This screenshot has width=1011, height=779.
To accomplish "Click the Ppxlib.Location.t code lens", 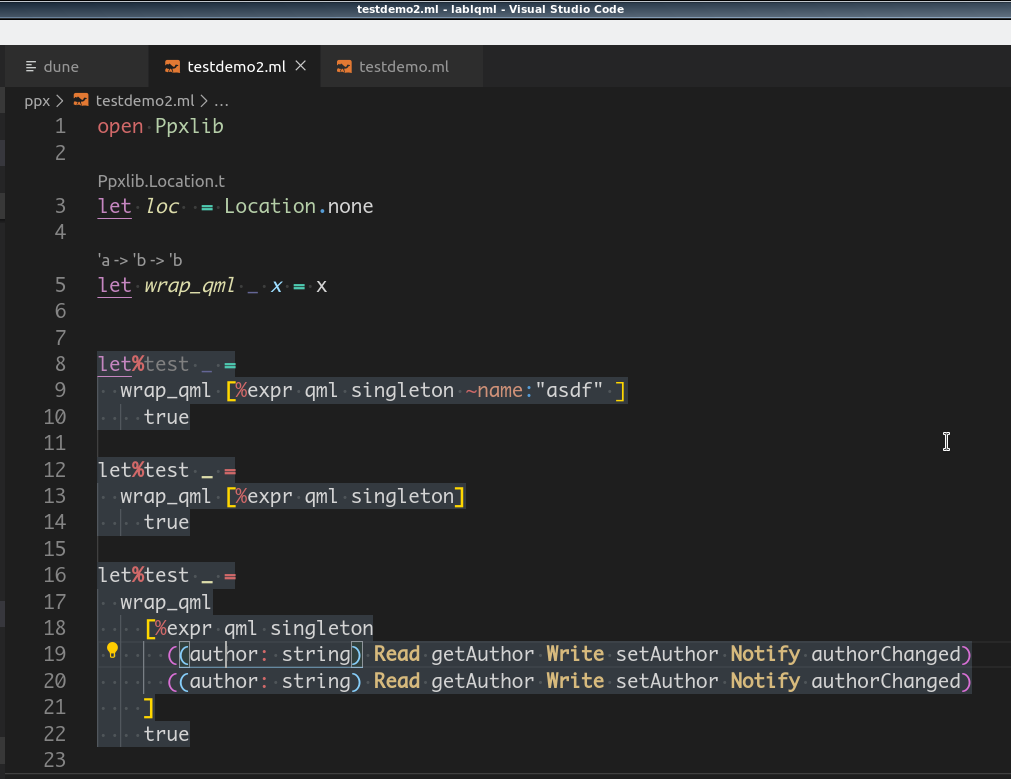I will point(161,181).
